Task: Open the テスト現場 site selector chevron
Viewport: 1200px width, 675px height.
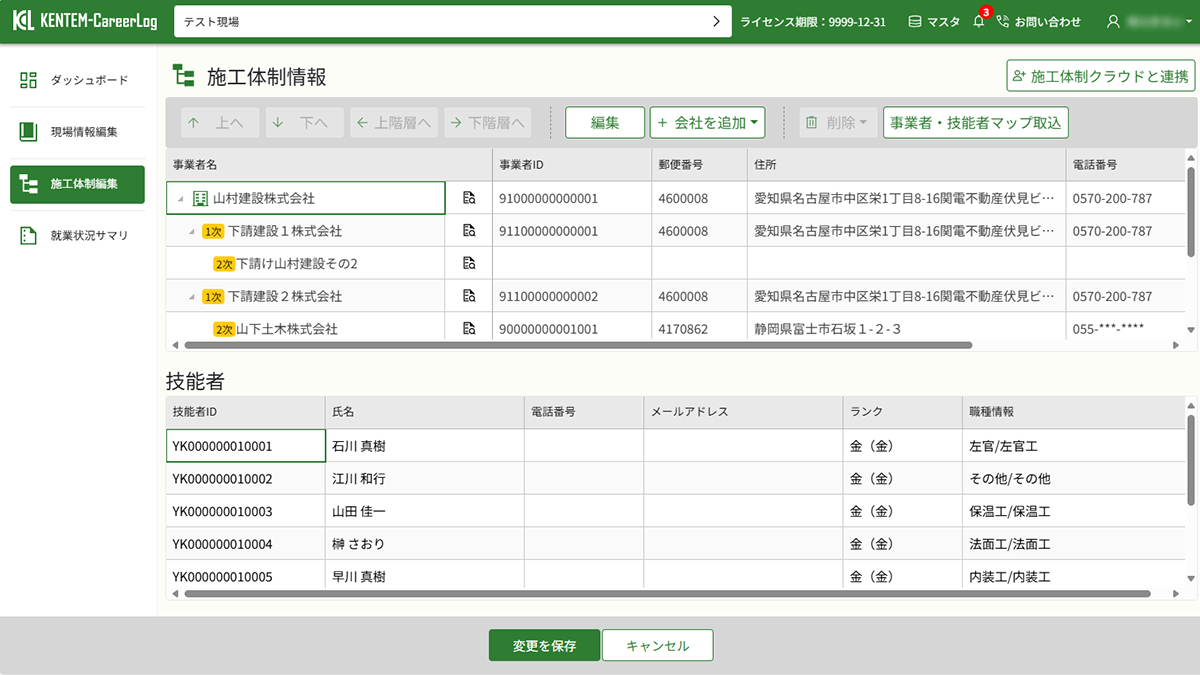Action: [x=716, y=20]
